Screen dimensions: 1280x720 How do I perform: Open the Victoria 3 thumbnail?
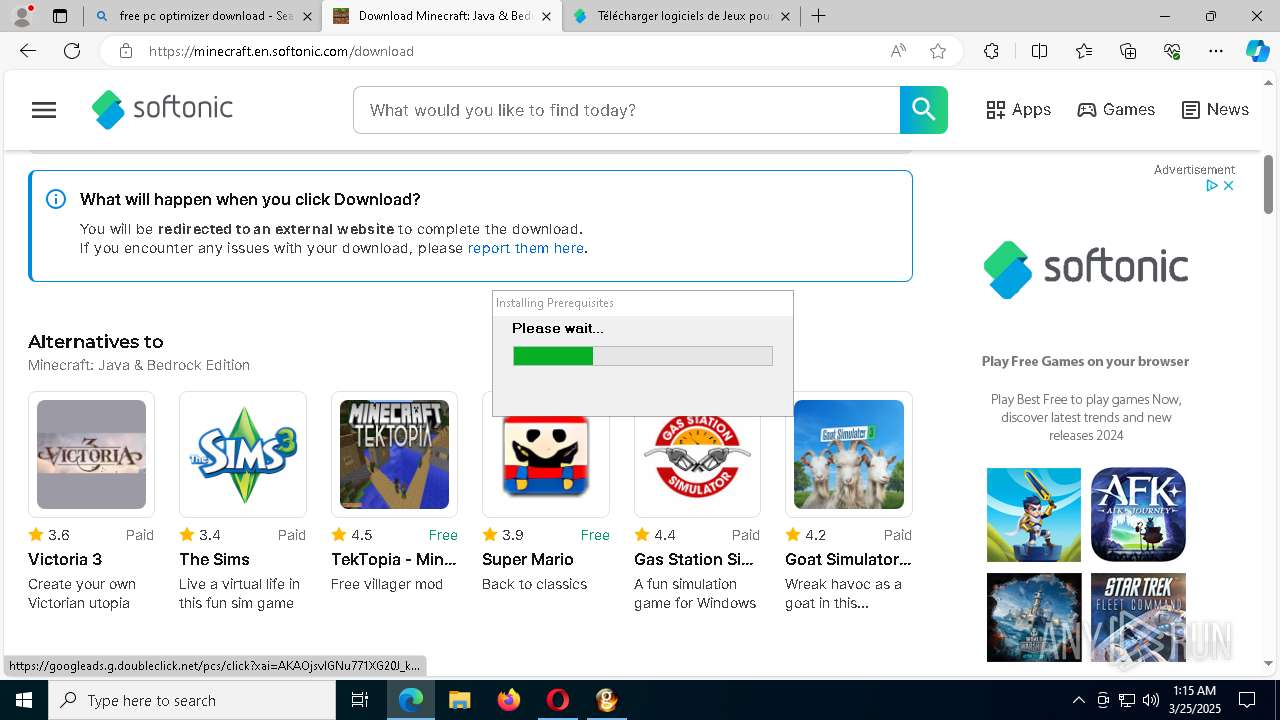tap(91, 454)
